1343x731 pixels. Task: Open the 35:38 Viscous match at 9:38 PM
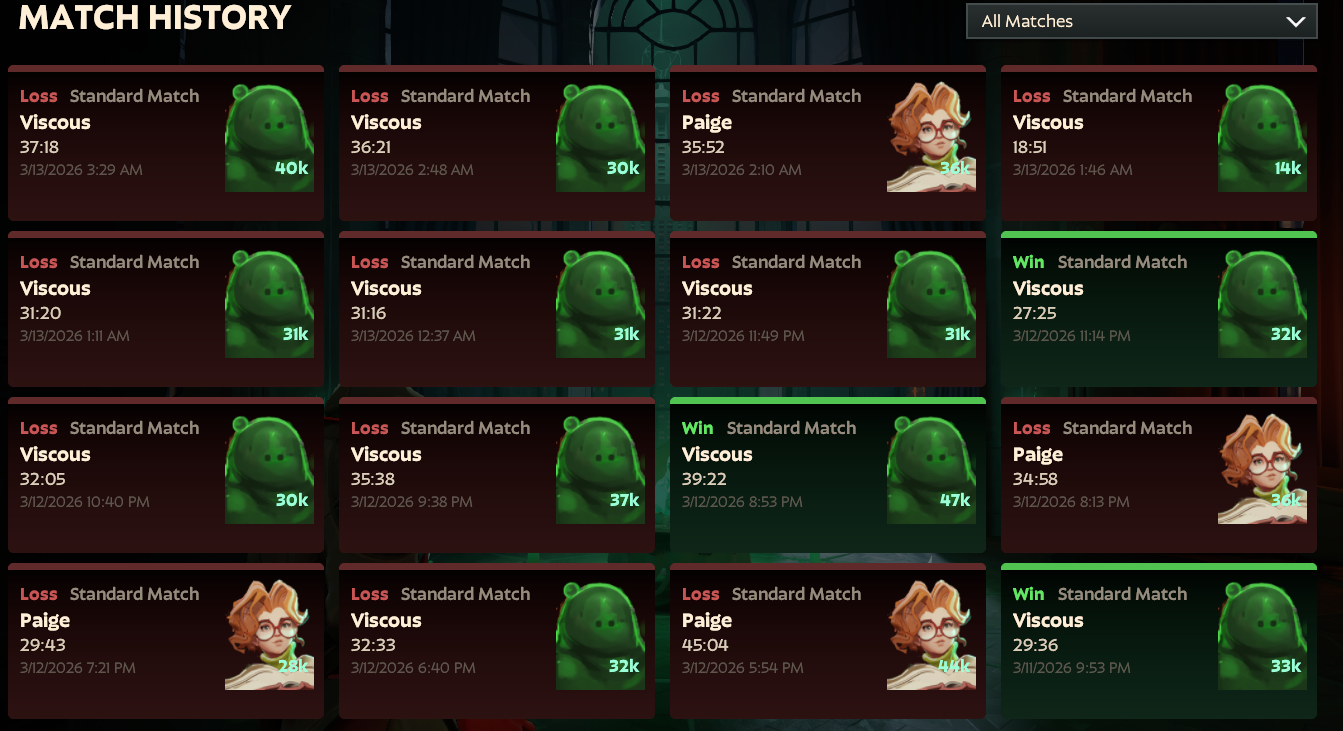point(497,475)
